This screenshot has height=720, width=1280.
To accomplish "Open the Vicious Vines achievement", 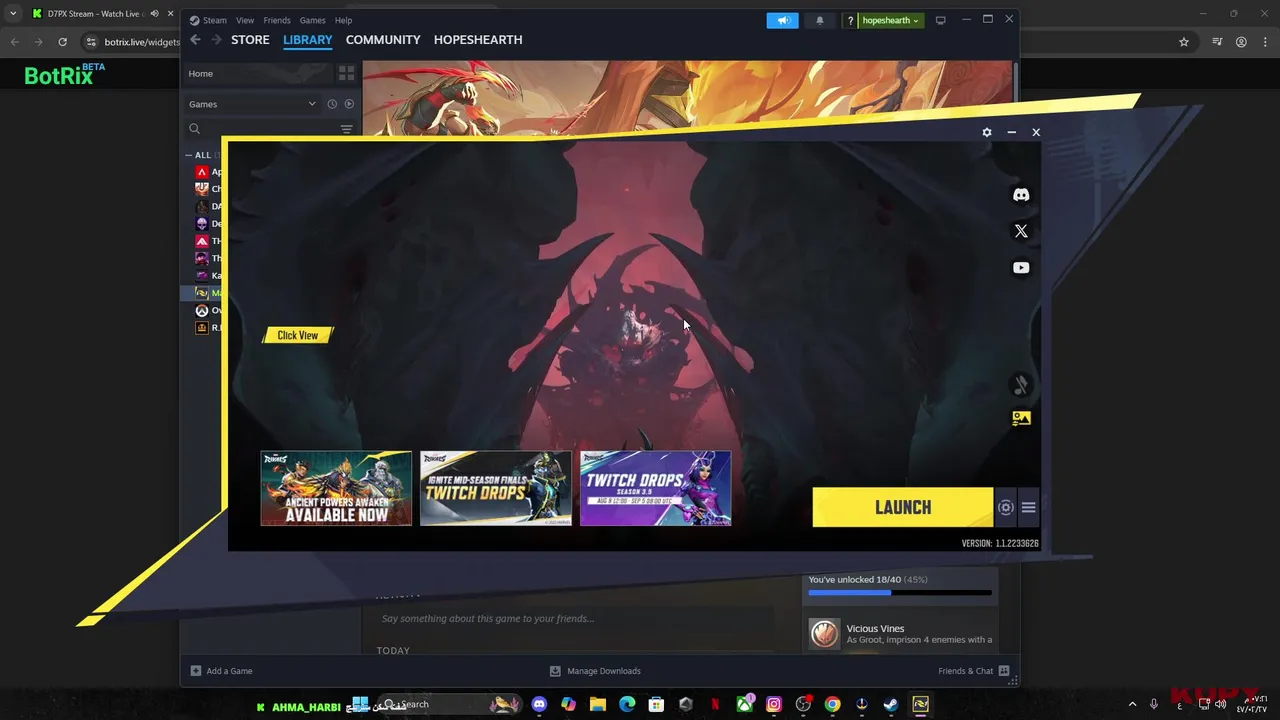I will pos(900,634).
